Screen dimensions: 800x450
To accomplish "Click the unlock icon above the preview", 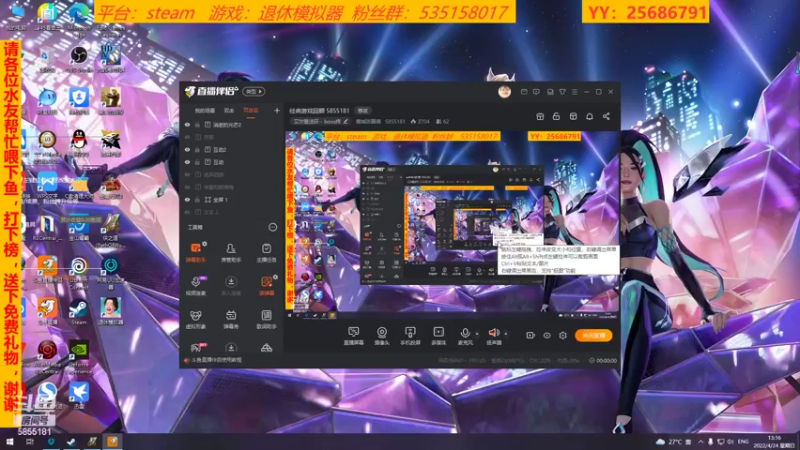I will (556, 116).
